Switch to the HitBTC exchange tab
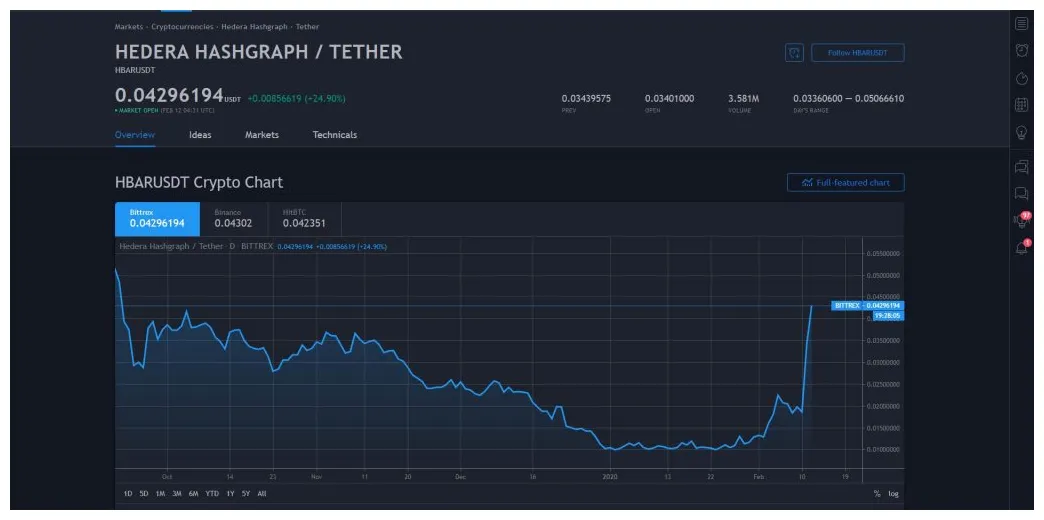1044x520 pixels. [304, 219]
